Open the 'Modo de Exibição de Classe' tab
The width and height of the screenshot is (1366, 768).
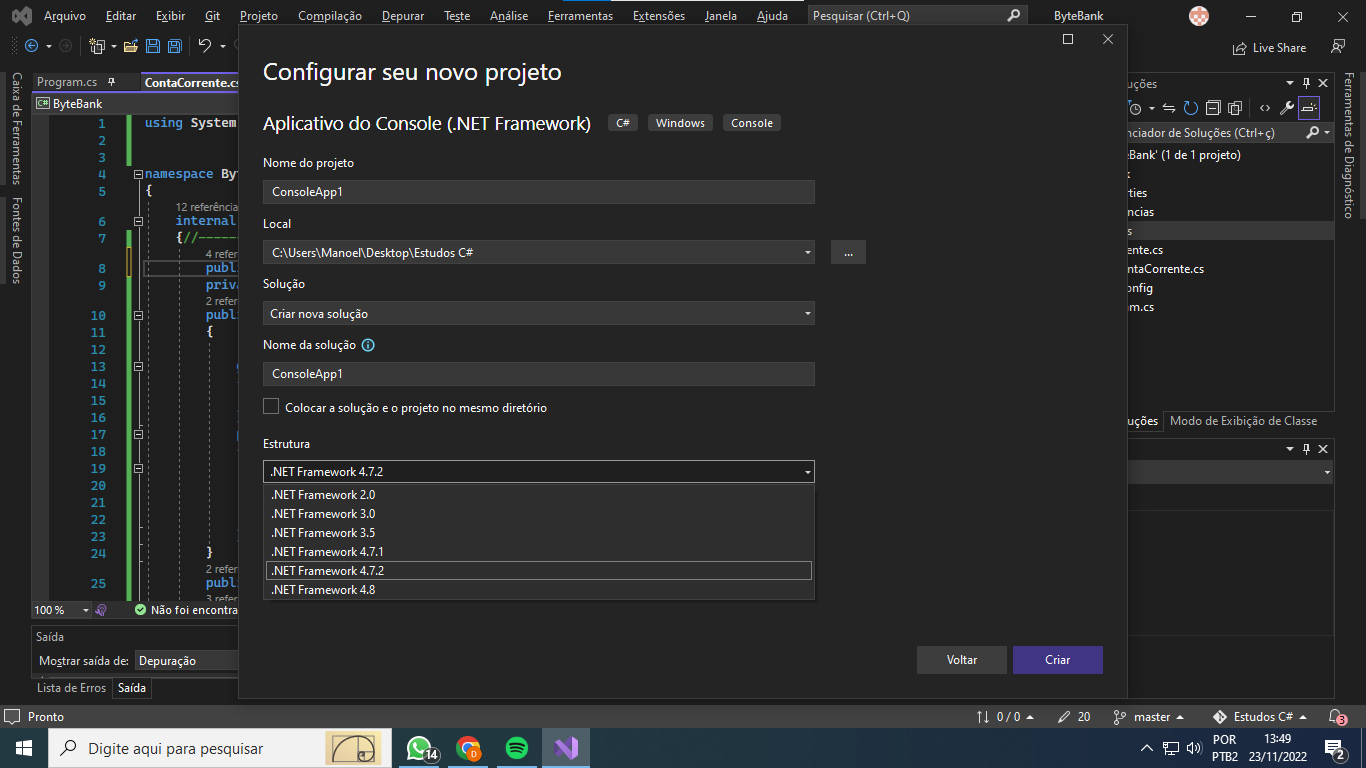click(1243, 421)
